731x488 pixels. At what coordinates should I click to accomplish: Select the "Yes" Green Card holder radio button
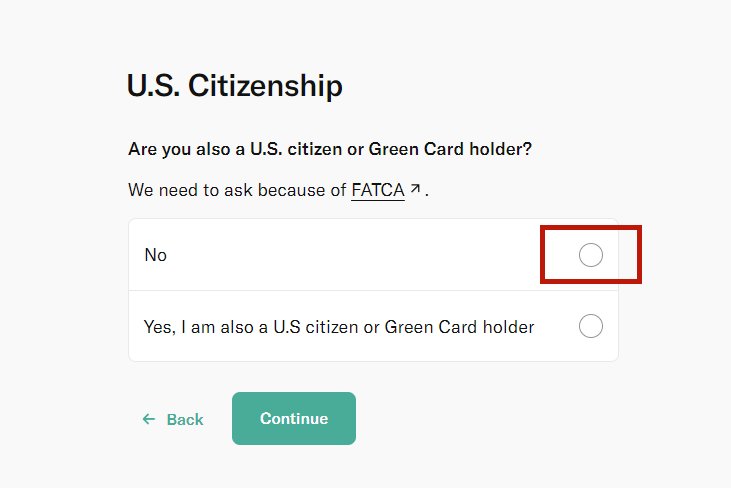tap(591, 326)
